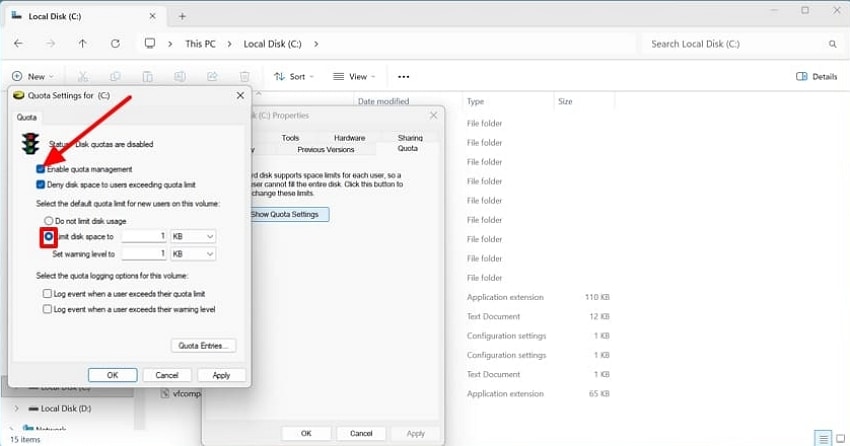Image resolution: width=850 pixels, height=446 pixels.
Task: Open the See more ellipsis menu
Action: [403, 77]
